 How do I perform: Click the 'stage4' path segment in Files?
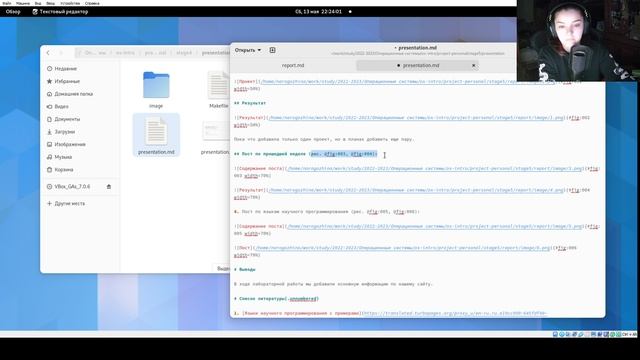coord(184,53)
